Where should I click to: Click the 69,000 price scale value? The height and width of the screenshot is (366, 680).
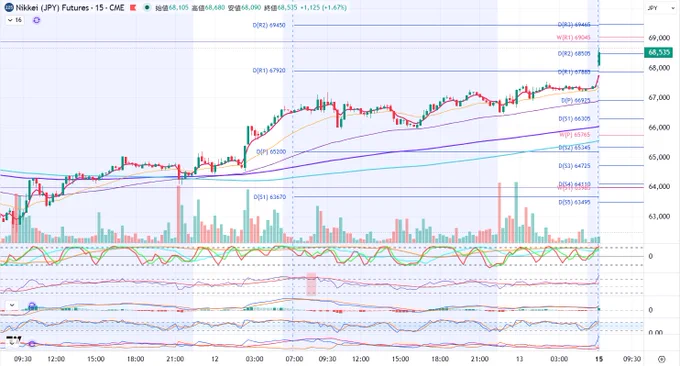[x=659, y=38]
